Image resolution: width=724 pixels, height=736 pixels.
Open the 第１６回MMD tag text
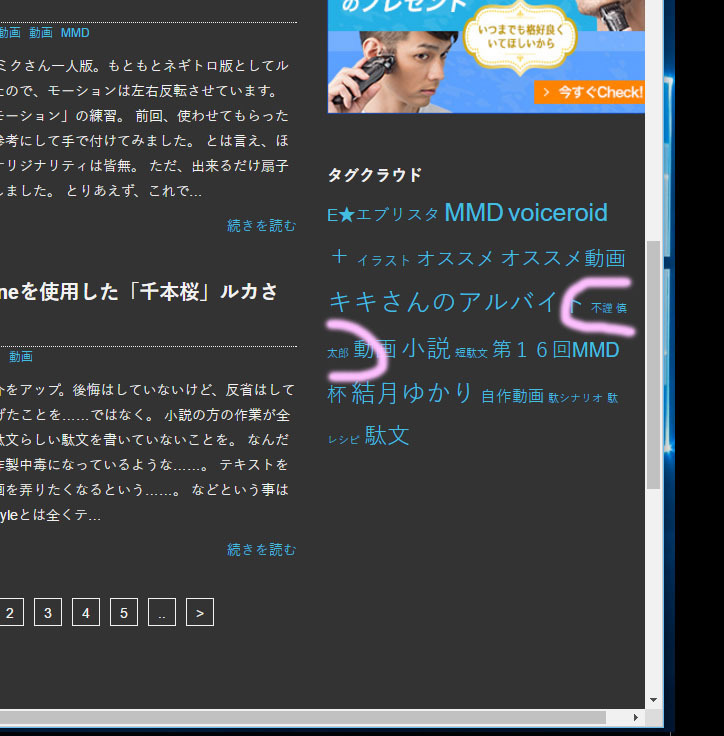[556, 350]
